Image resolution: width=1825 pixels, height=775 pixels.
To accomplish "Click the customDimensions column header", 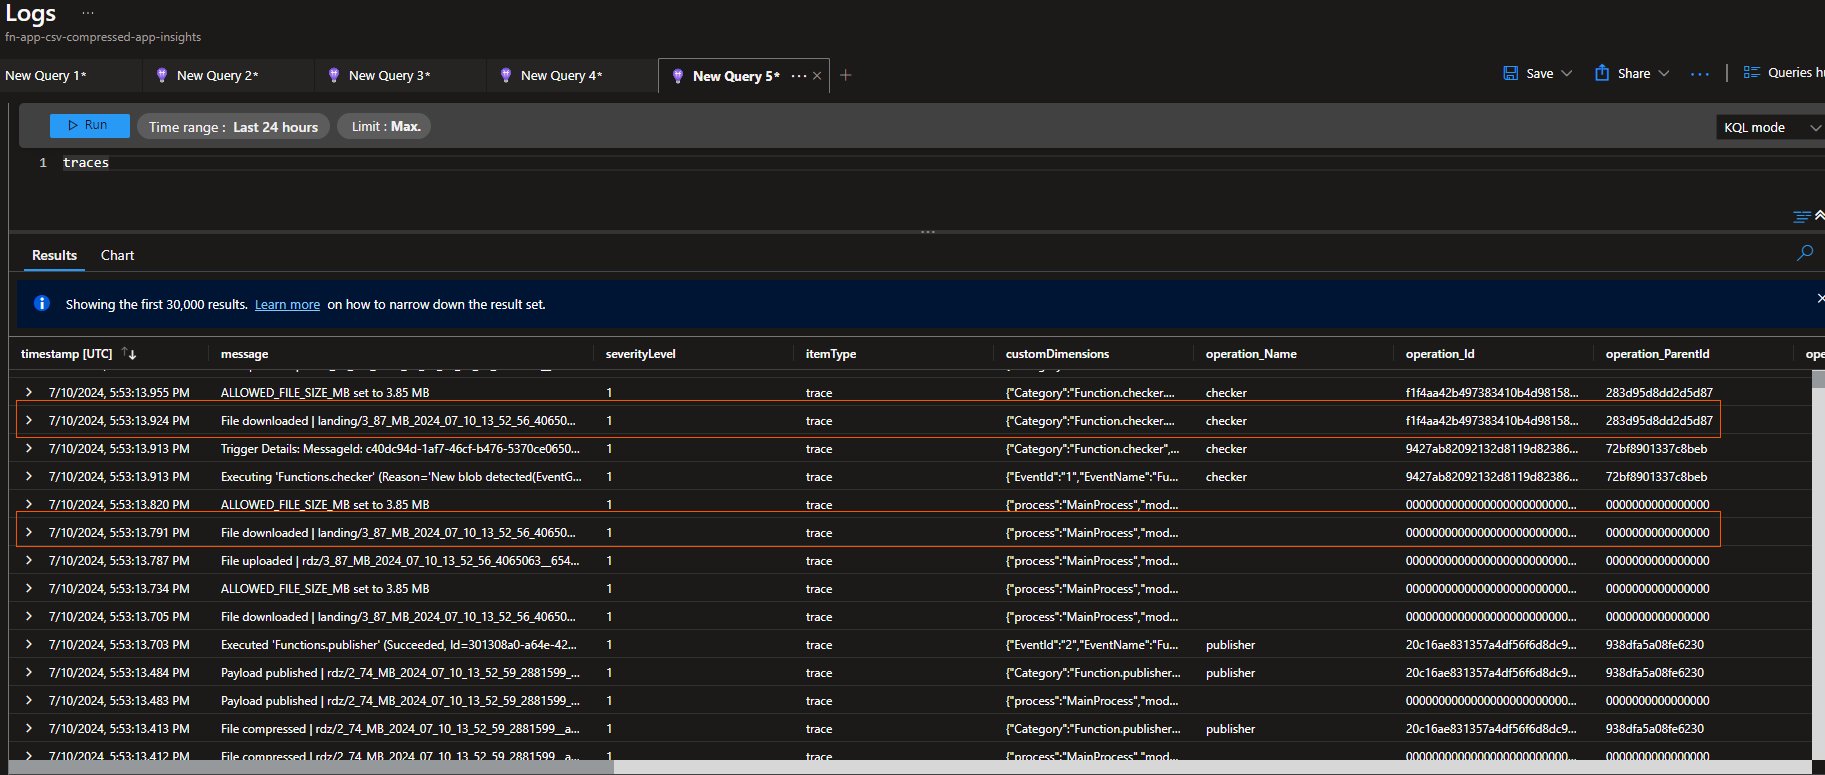I will point(1057,354).
